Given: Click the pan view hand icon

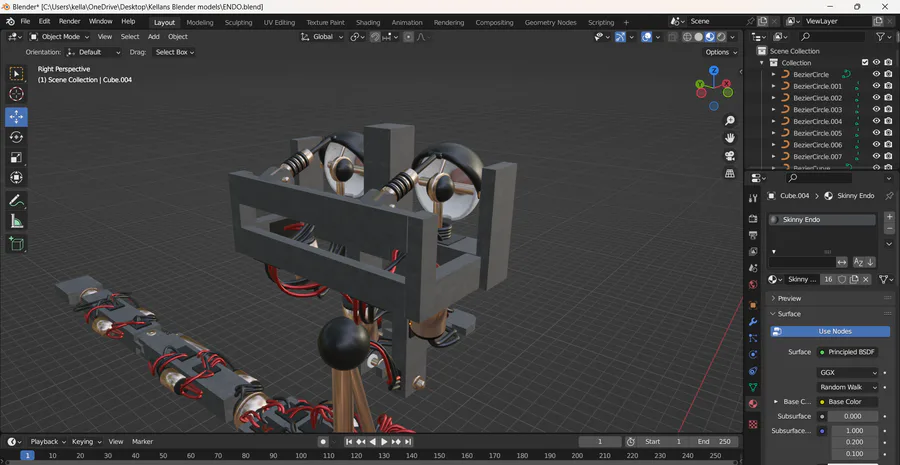Looking at the screenshot, I should (730, 138).
